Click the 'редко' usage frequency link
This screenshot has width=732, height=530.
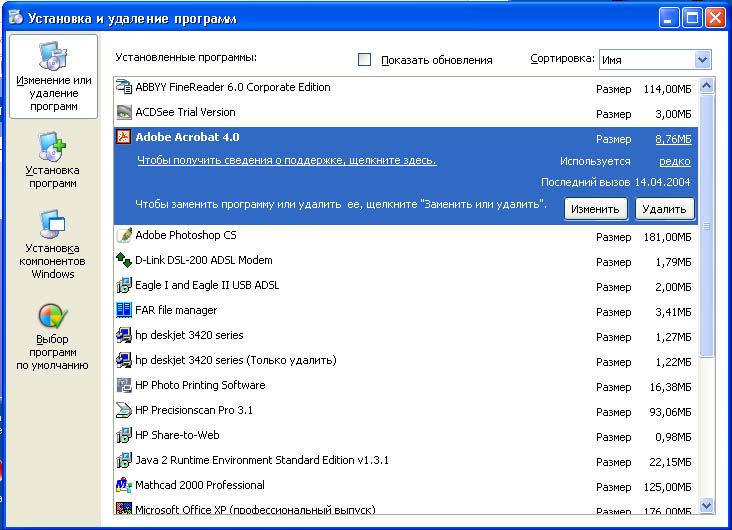click(675, 162)
